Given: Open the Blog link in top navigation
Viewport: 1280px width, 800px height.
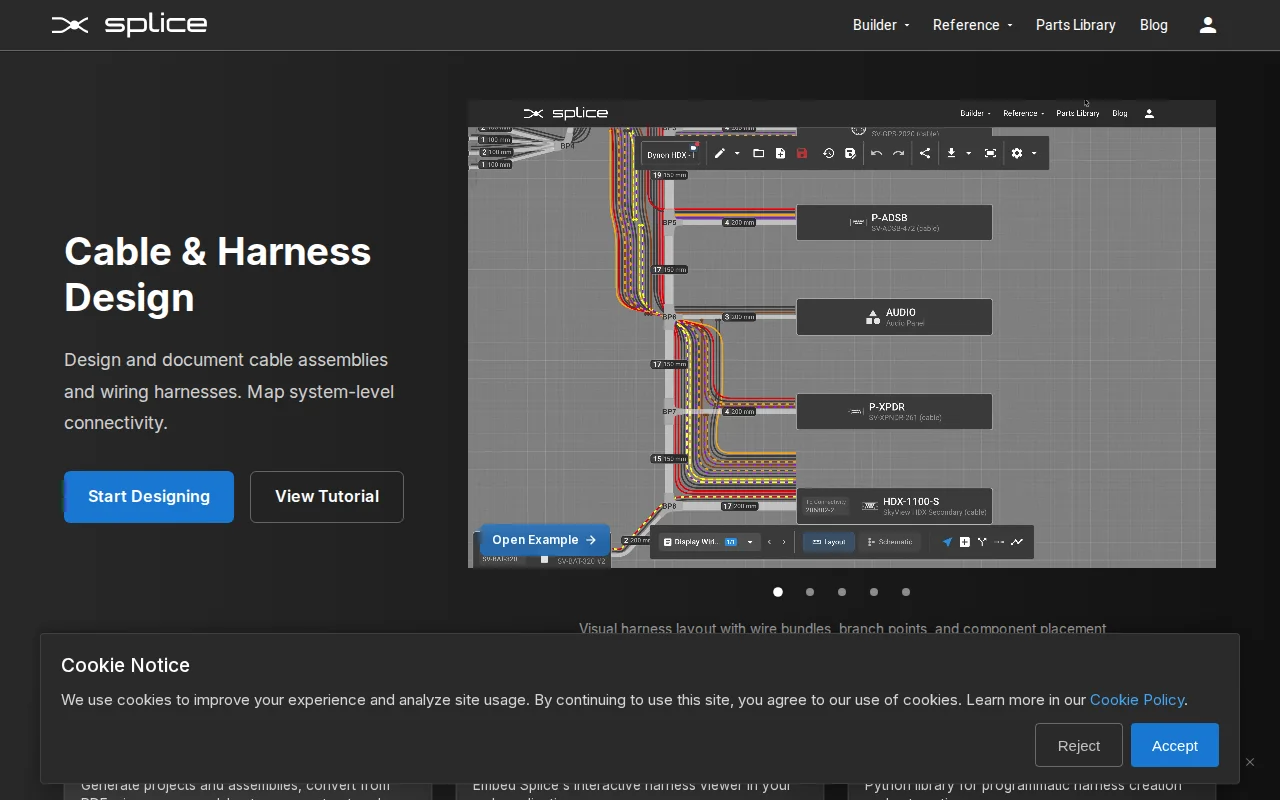Looking at the screenshot, I should point(1154,25).
